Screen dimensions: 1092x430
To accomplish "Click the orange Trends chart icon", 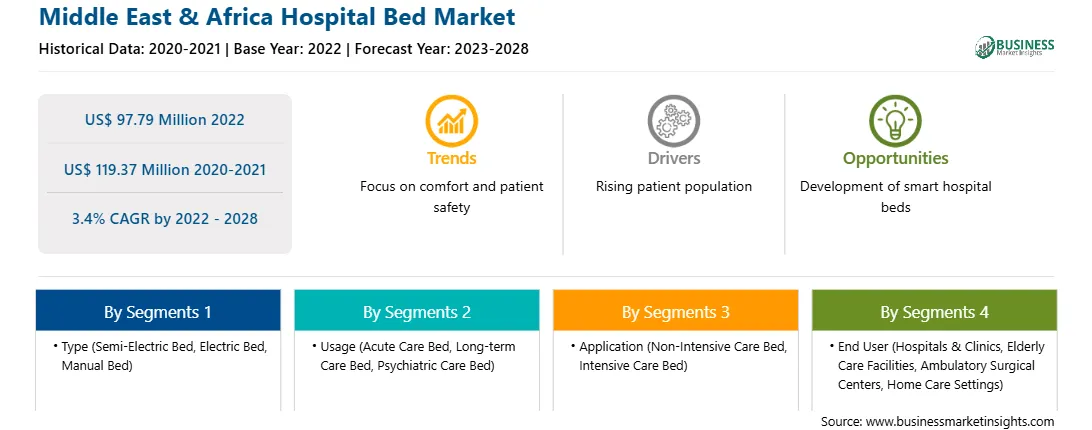I will point(451,121).
